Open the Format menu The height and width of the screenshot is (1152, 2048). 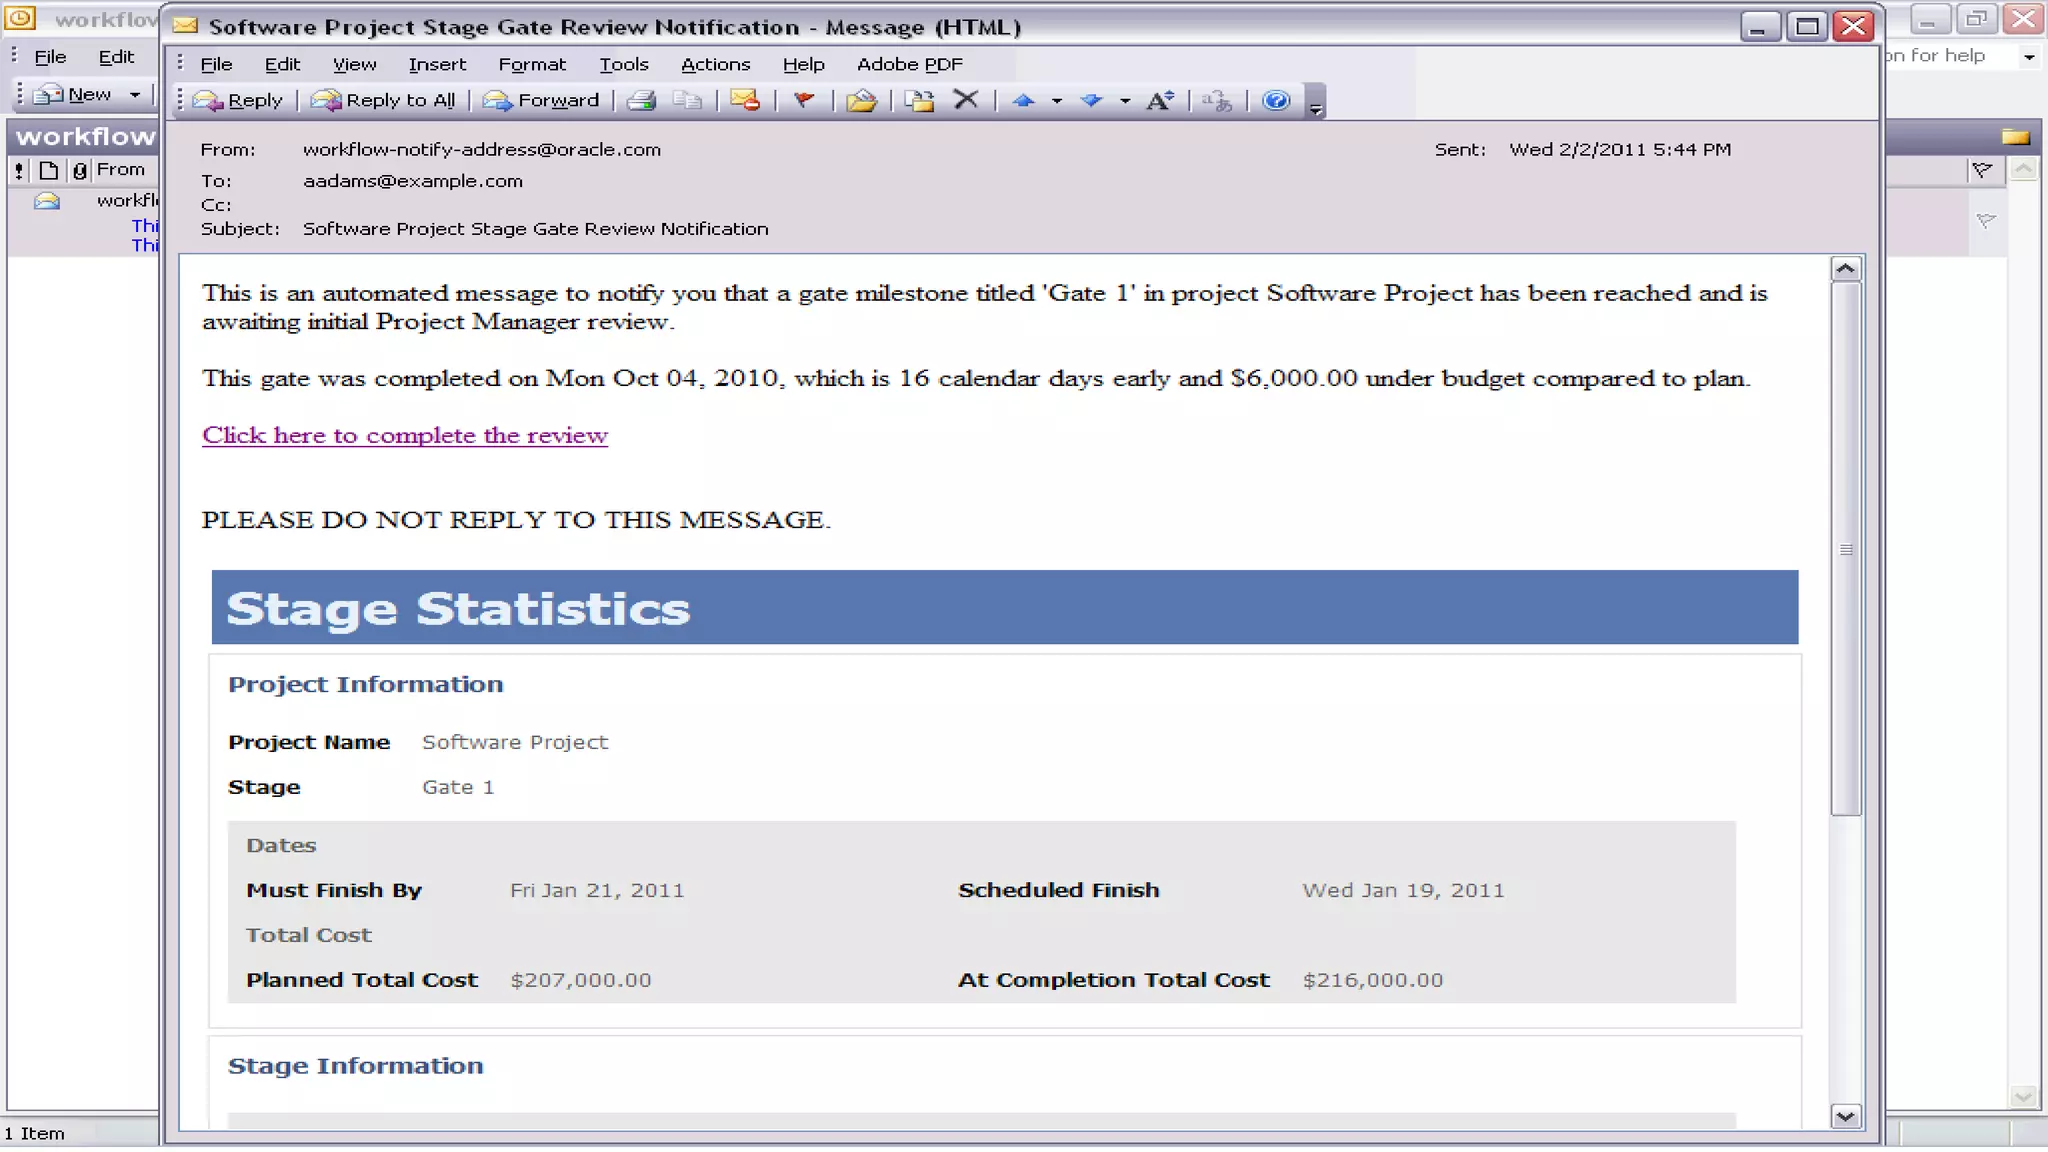pos(532,64)
